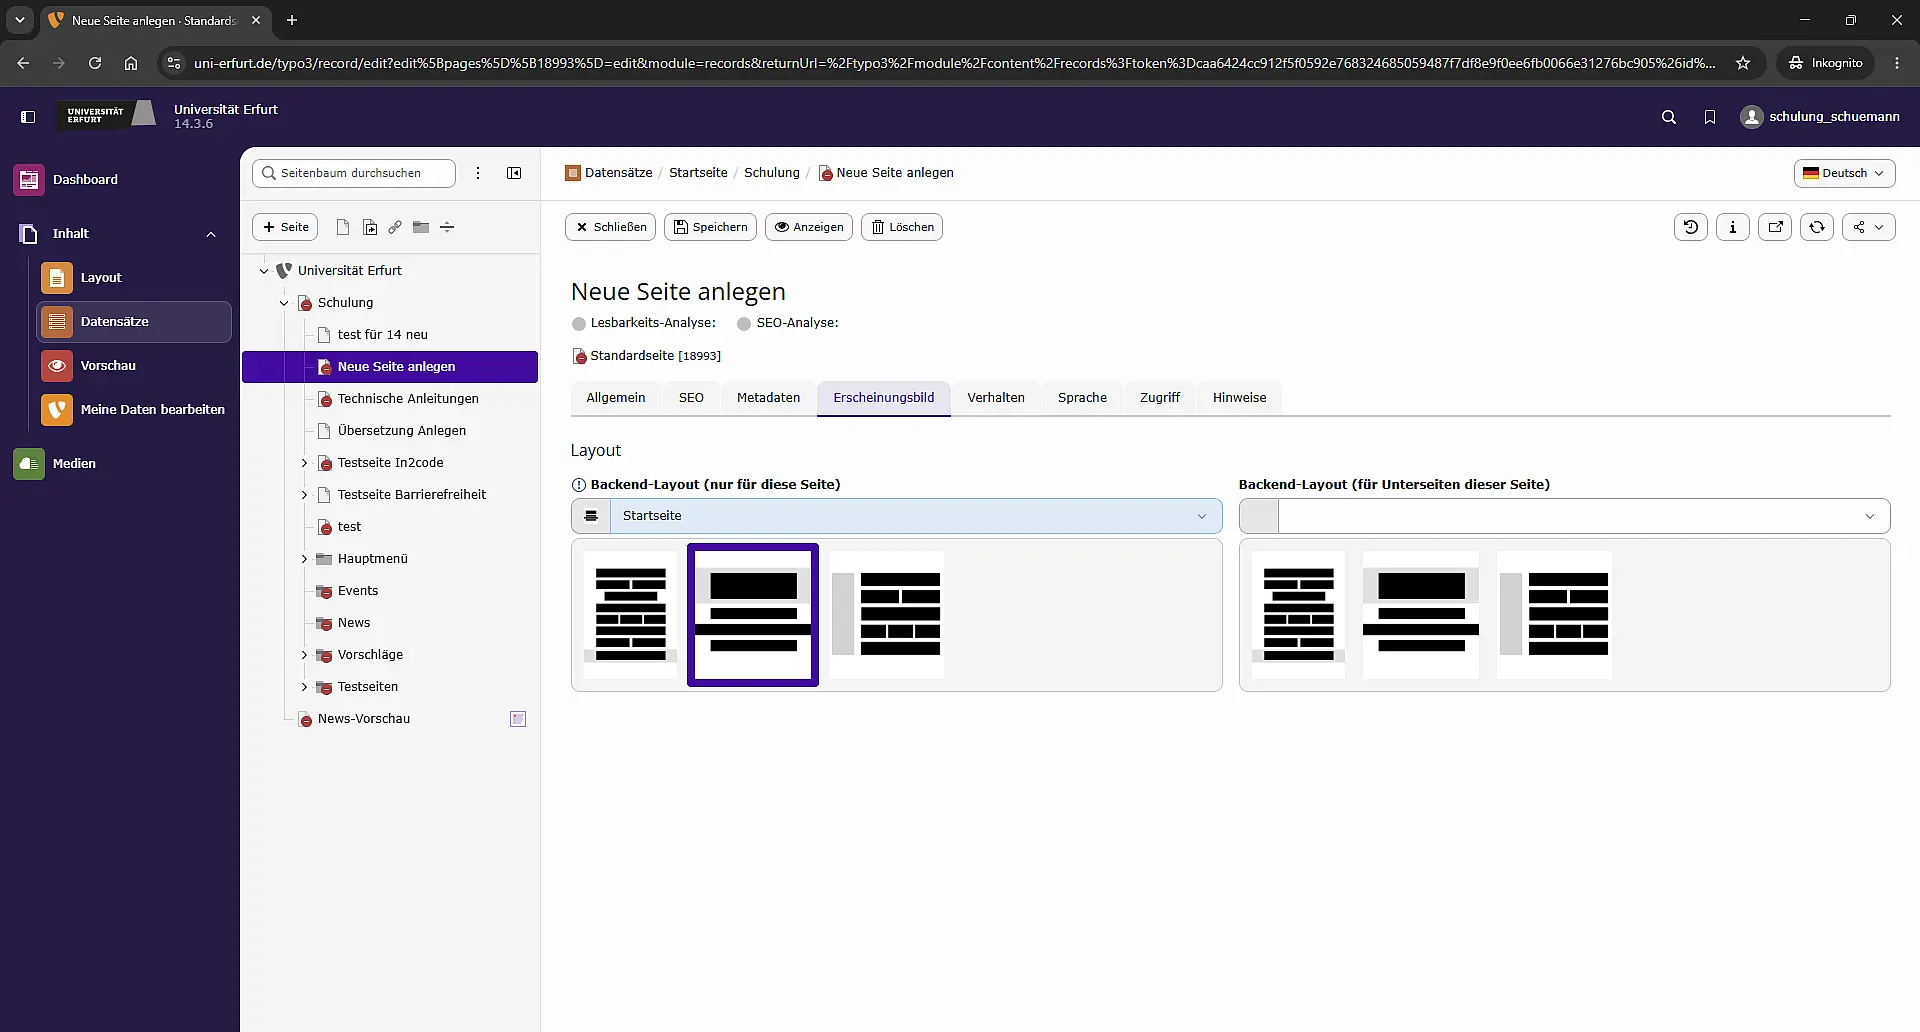
Task: Pick the standard page icon in tree toolbar
Action: pos(343,228)
